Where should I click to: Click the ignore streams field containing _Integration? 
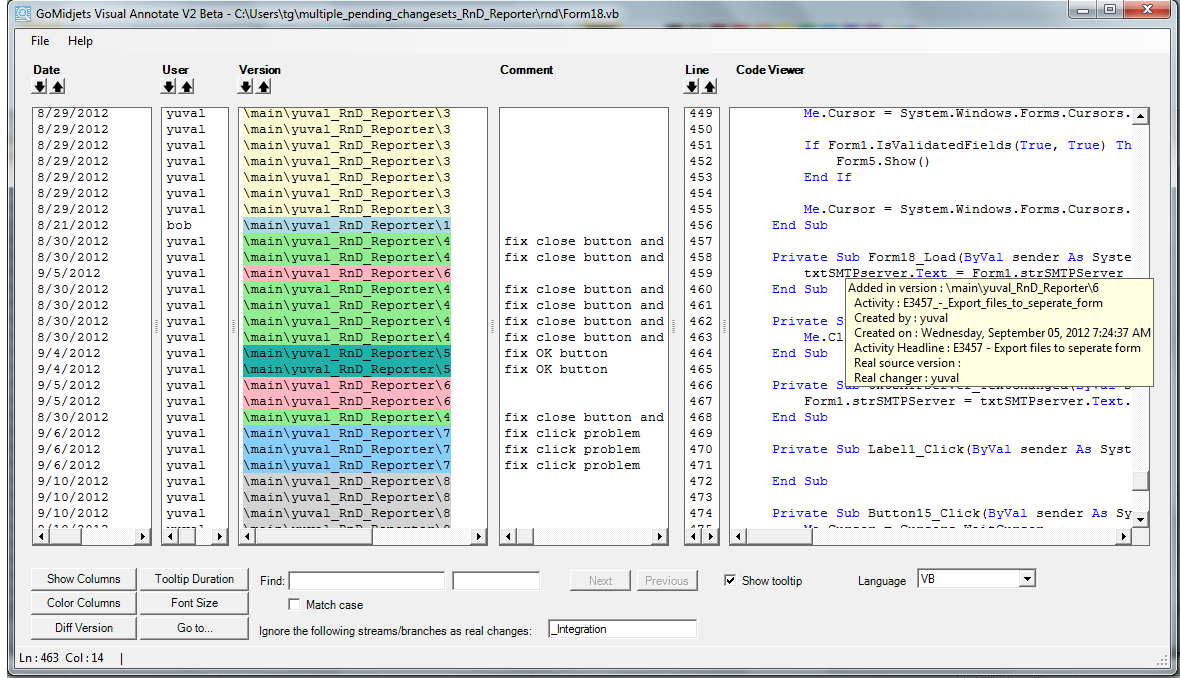(622, 629)
